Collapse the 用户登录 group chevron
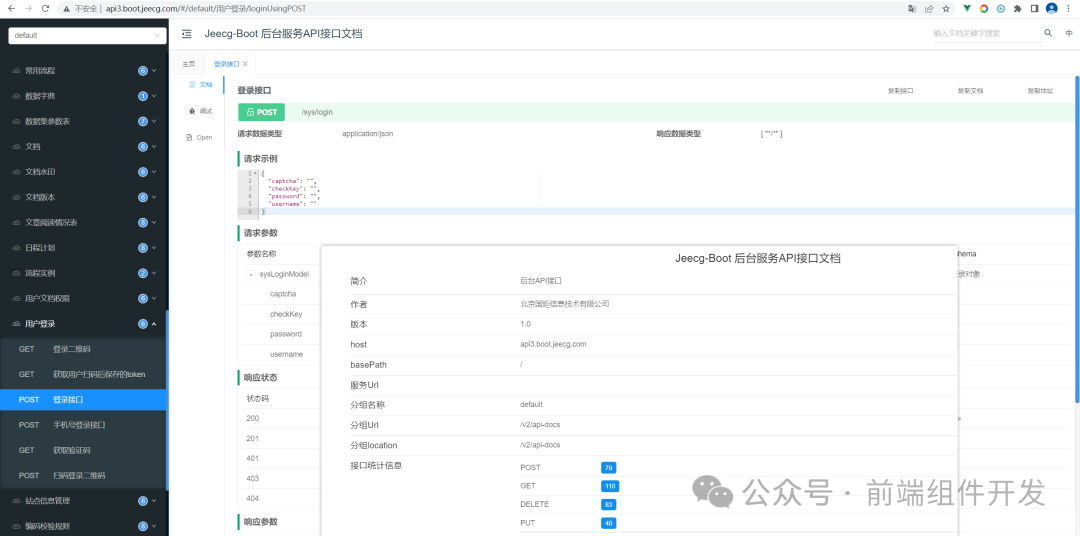Screen dimensions: 1080x536 coord(154,324)
